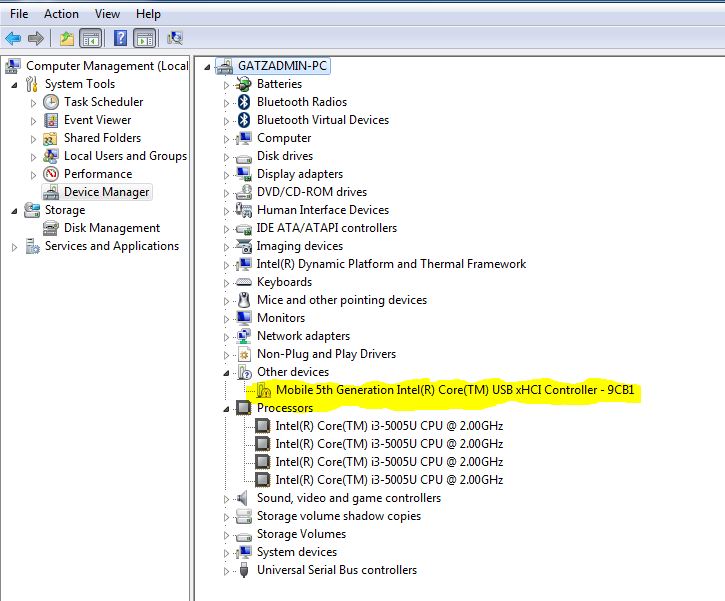Open the Help menu
The image size is (725, 601).
pos(148,14)
